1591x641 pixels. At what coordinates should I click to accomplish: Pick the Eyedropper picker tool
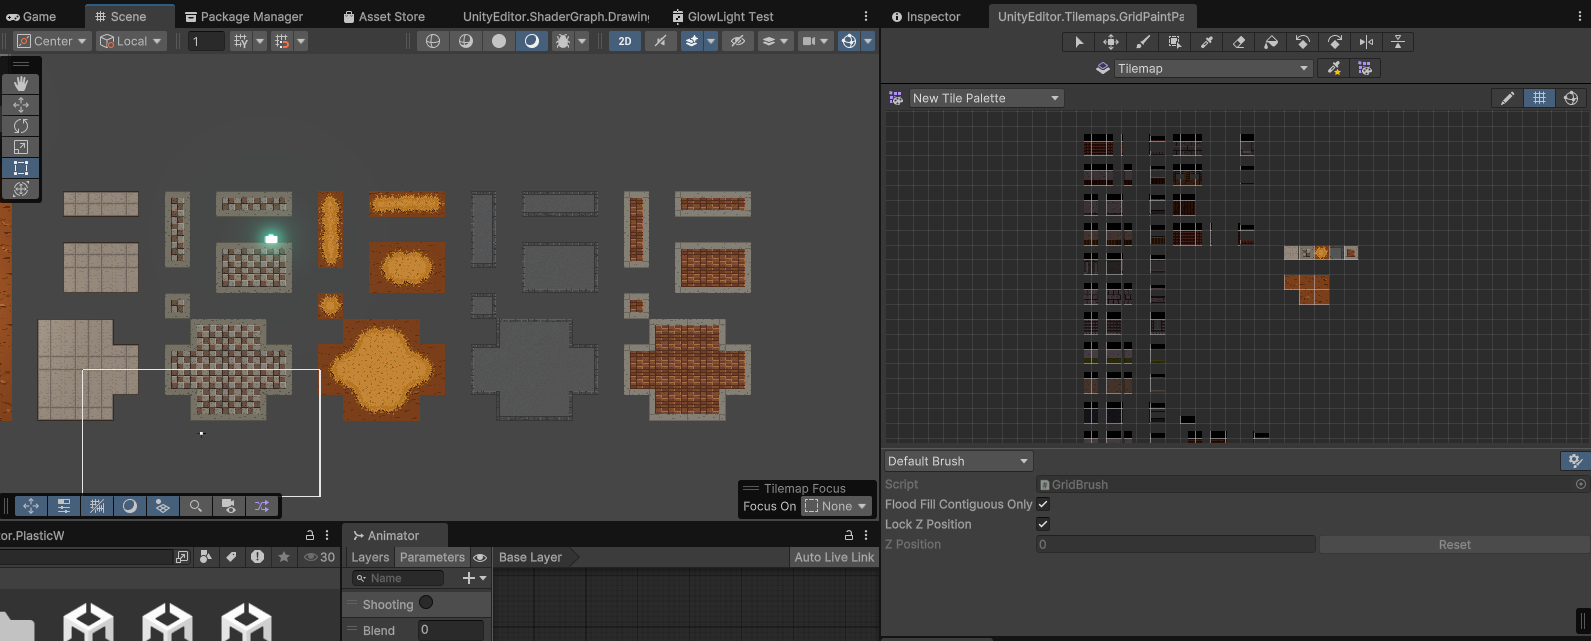1207,42
